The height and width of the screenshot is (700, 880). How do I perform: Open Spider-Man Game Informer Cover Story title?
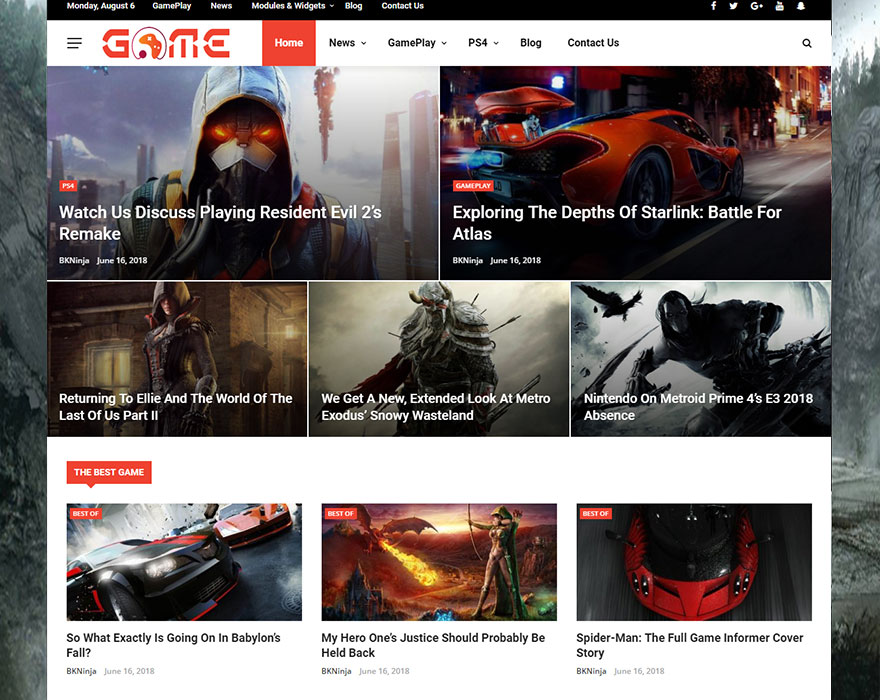tap(690, 645)
